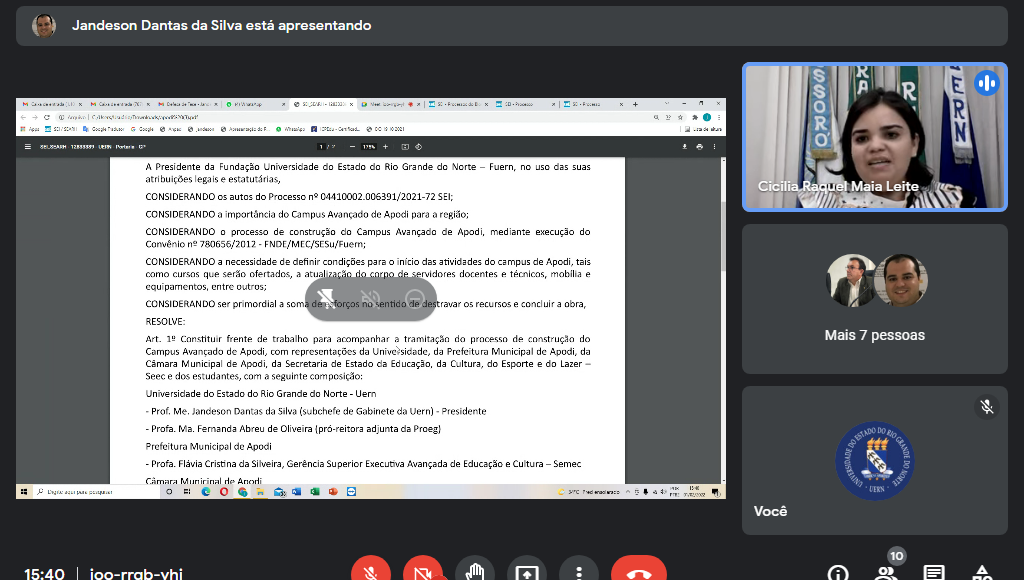Viewport: 1024px width, 580px height.
Task: Open Opera browser from the shared taskbar
Action: [224, 492]
